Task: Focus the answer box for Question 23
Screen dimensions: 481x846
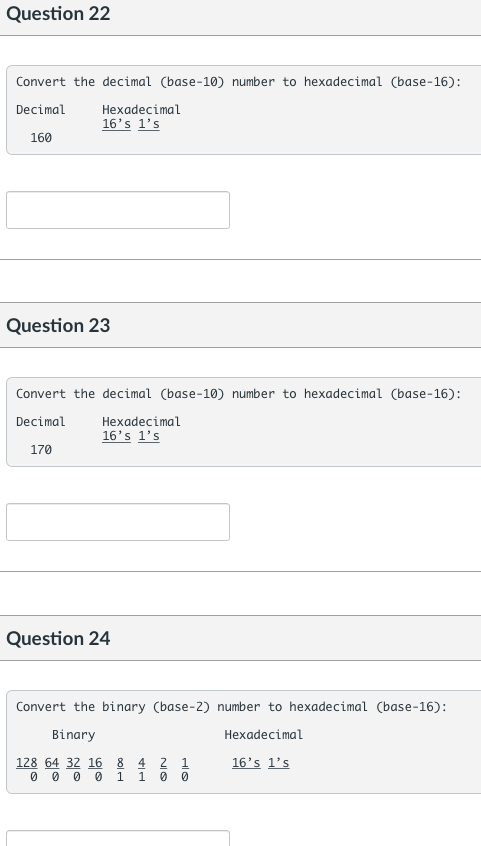Action: click(x=118, y=522)
